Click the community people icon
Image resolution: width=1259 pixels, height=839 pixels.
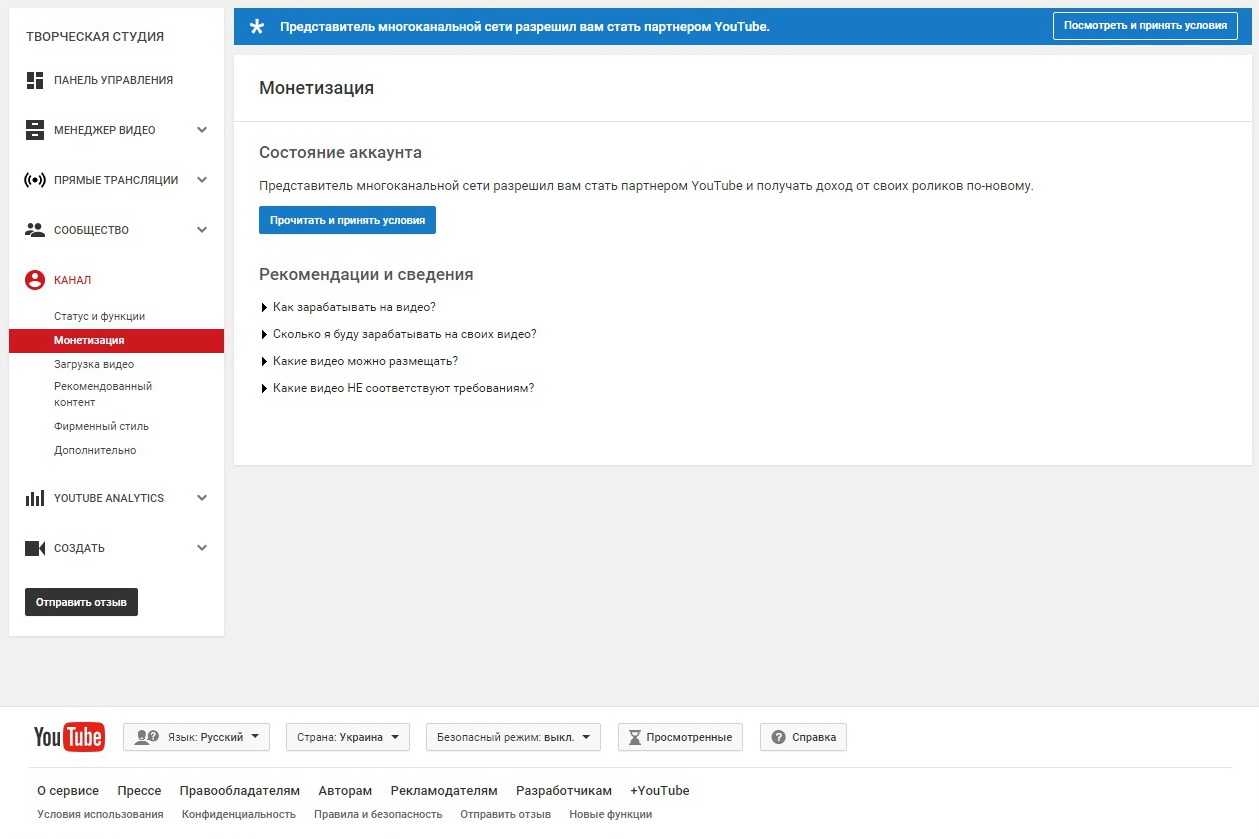35,230
